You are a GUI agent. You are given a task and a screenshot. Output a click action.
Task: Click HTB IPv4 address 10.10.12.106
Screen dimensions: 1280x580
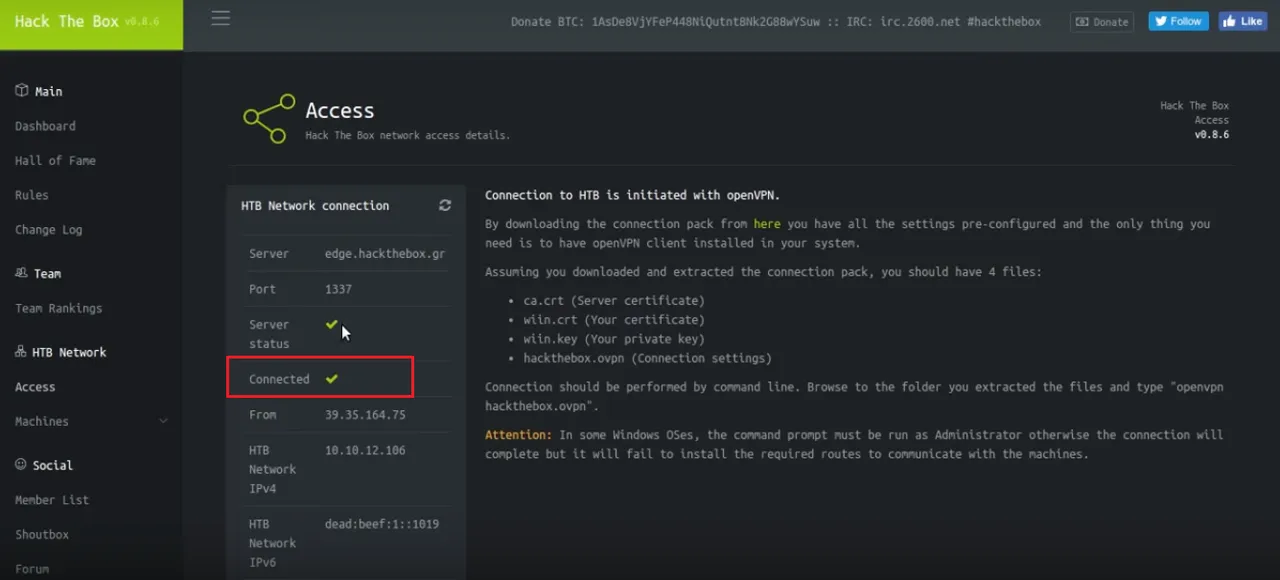pos(365,451)
